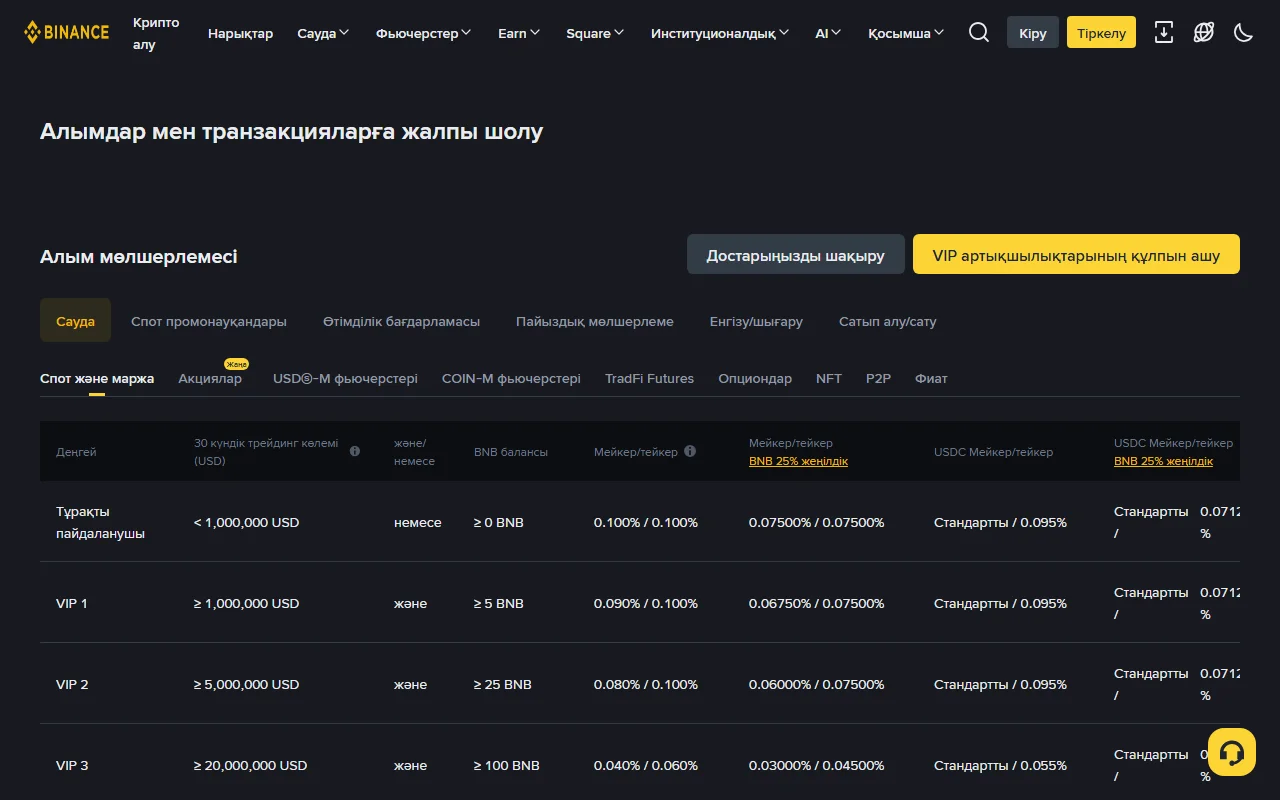Click the ≥ 25 BNB balance cell
The image size is (1280, 800).
(502, 684)
